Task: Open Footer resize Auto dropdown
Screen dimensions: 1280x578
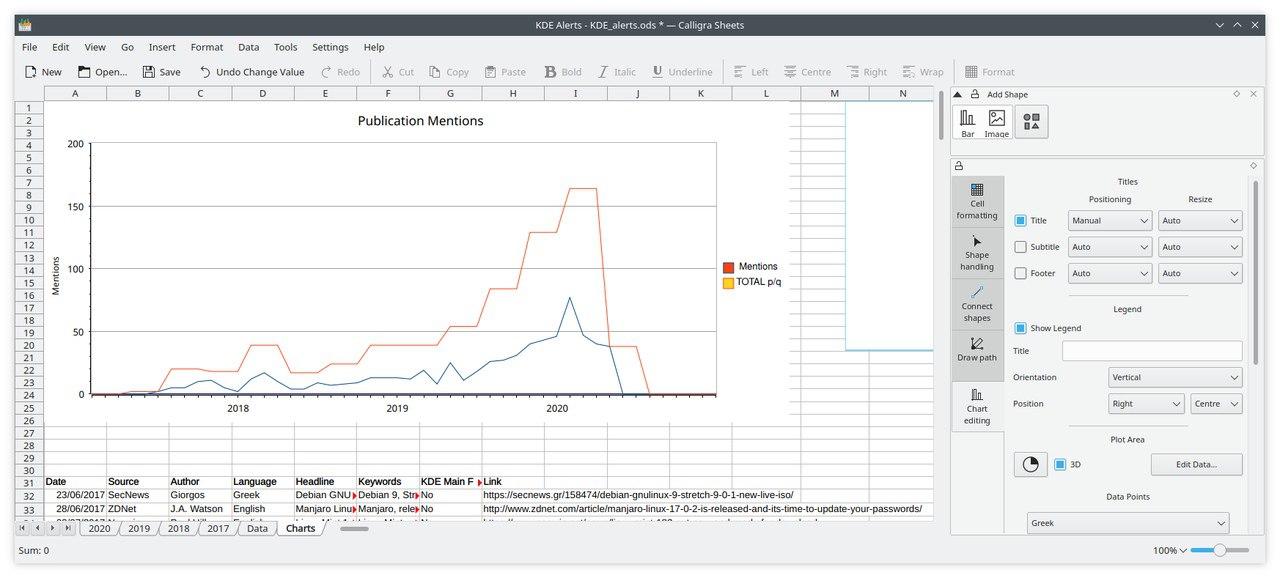Action: coord(1200,273)
